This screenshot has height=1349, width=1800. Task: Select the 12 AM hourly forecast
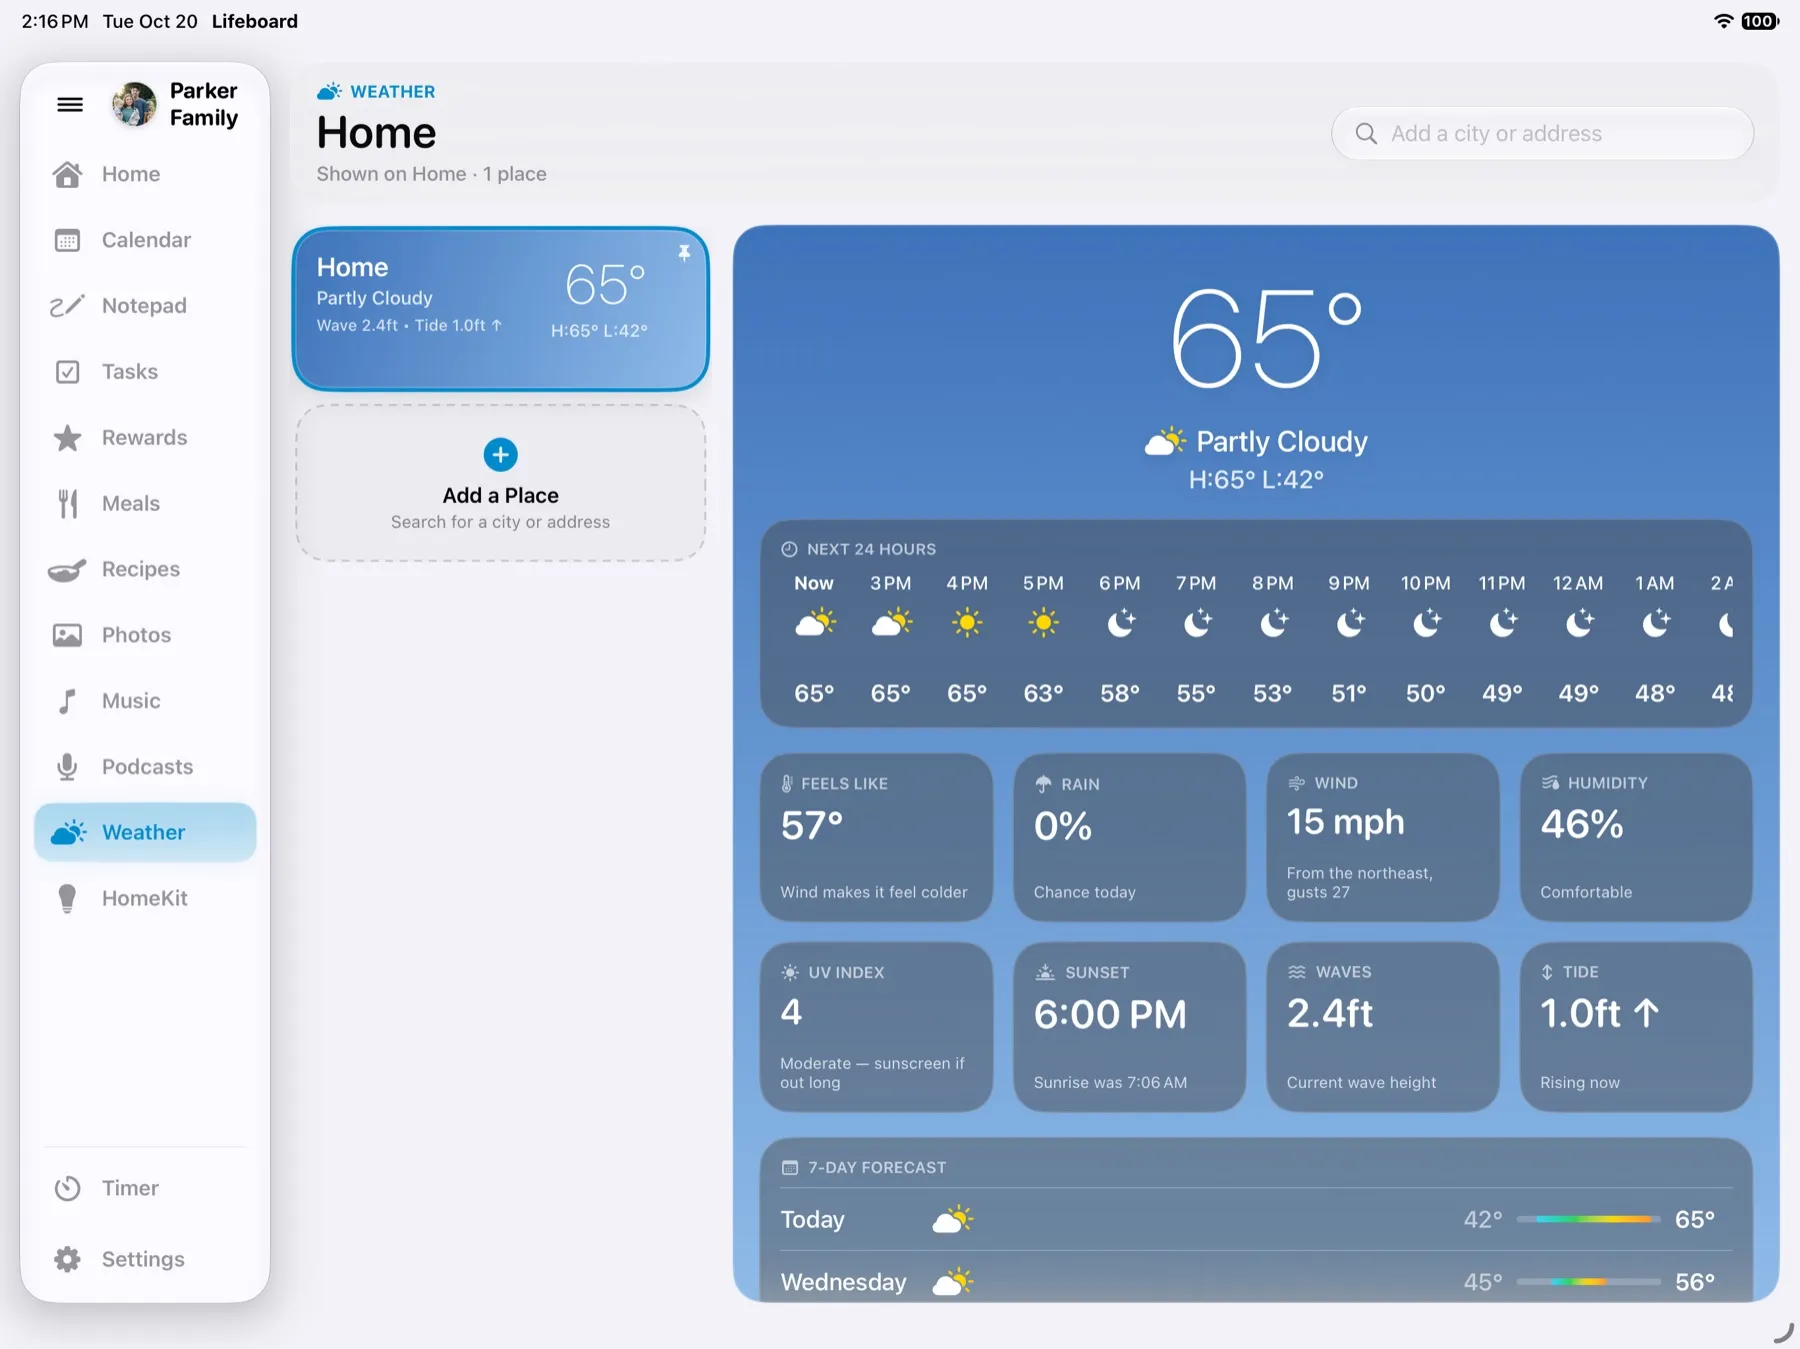(x=1578, y=638)
